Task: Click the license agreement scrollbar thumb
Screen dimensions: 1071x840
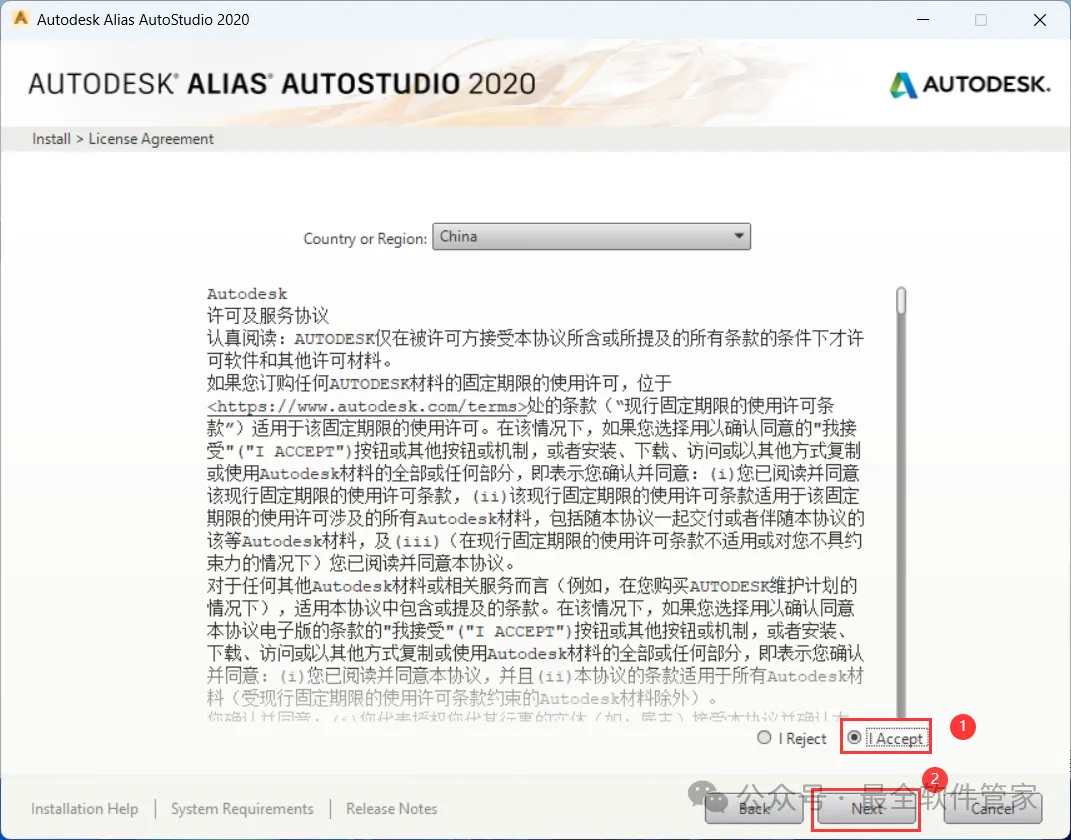Action: 901,300
